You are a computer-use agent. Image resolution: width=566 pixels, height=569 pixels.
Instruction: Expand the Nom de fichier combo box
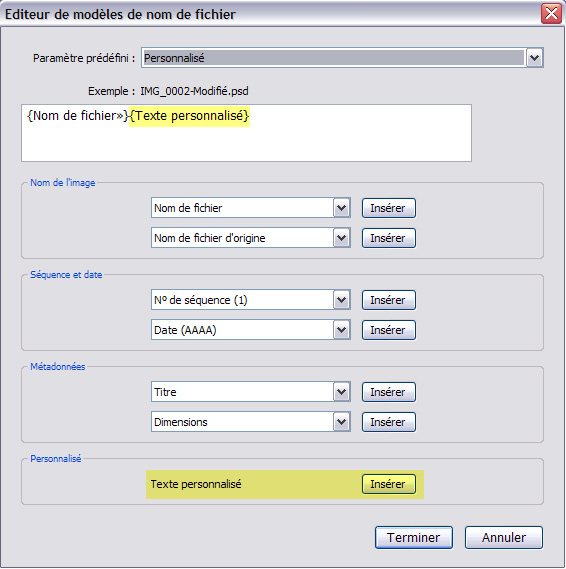coord(341,208)
